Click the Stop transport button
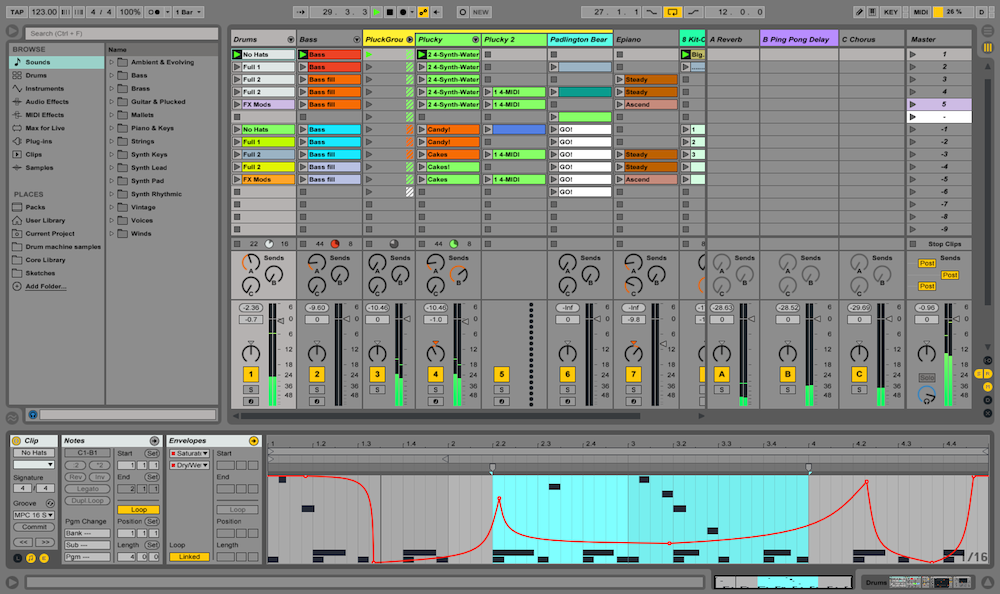 pos(389,12)
